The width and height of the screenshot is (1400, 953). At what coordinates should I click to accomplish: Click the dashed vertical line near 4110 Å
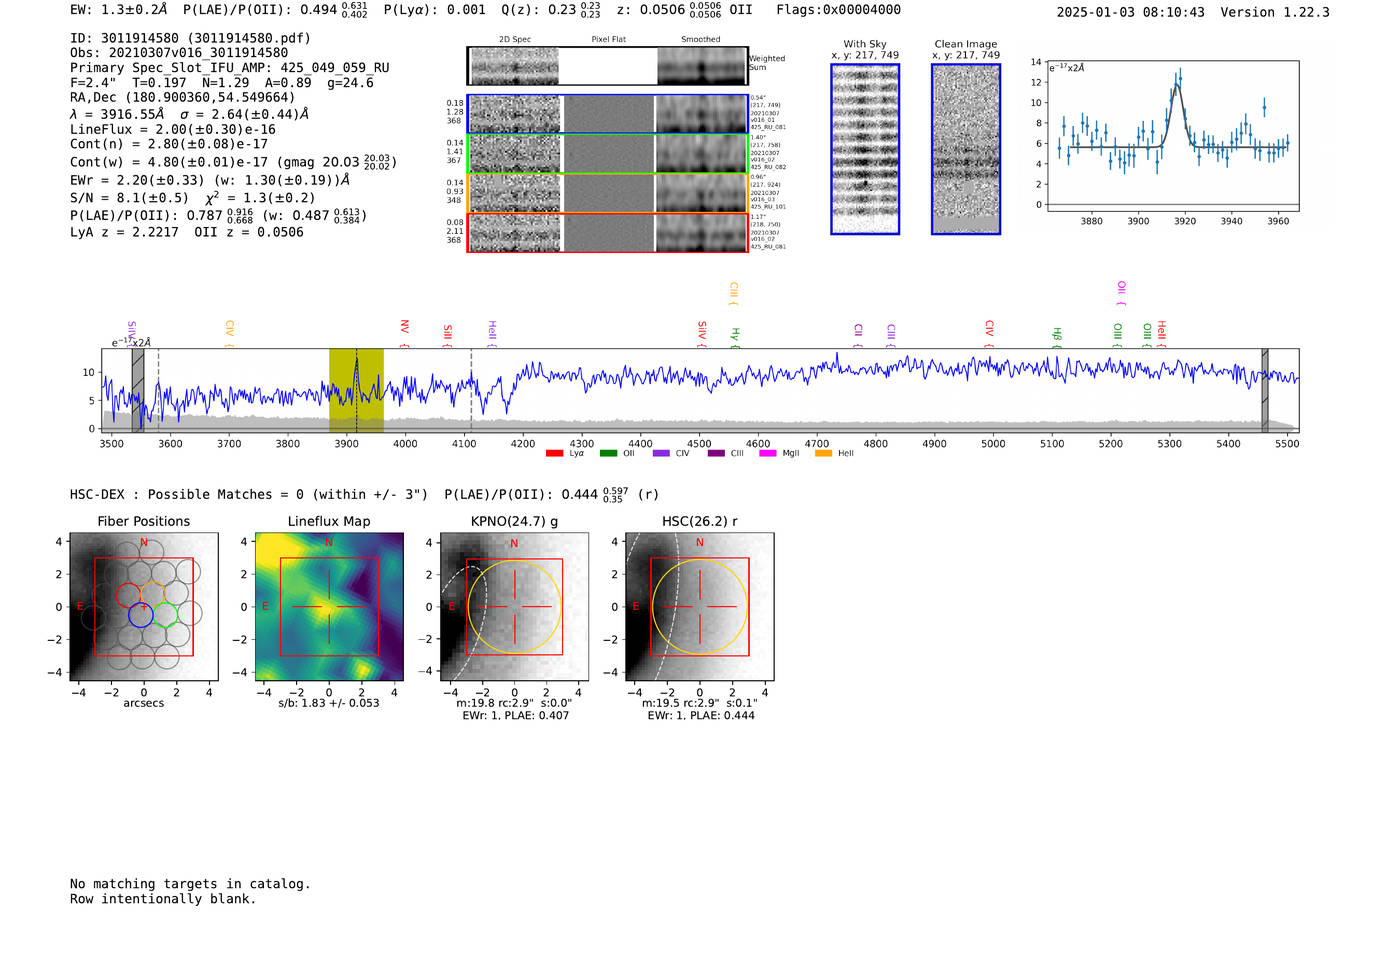pos(471,390)
